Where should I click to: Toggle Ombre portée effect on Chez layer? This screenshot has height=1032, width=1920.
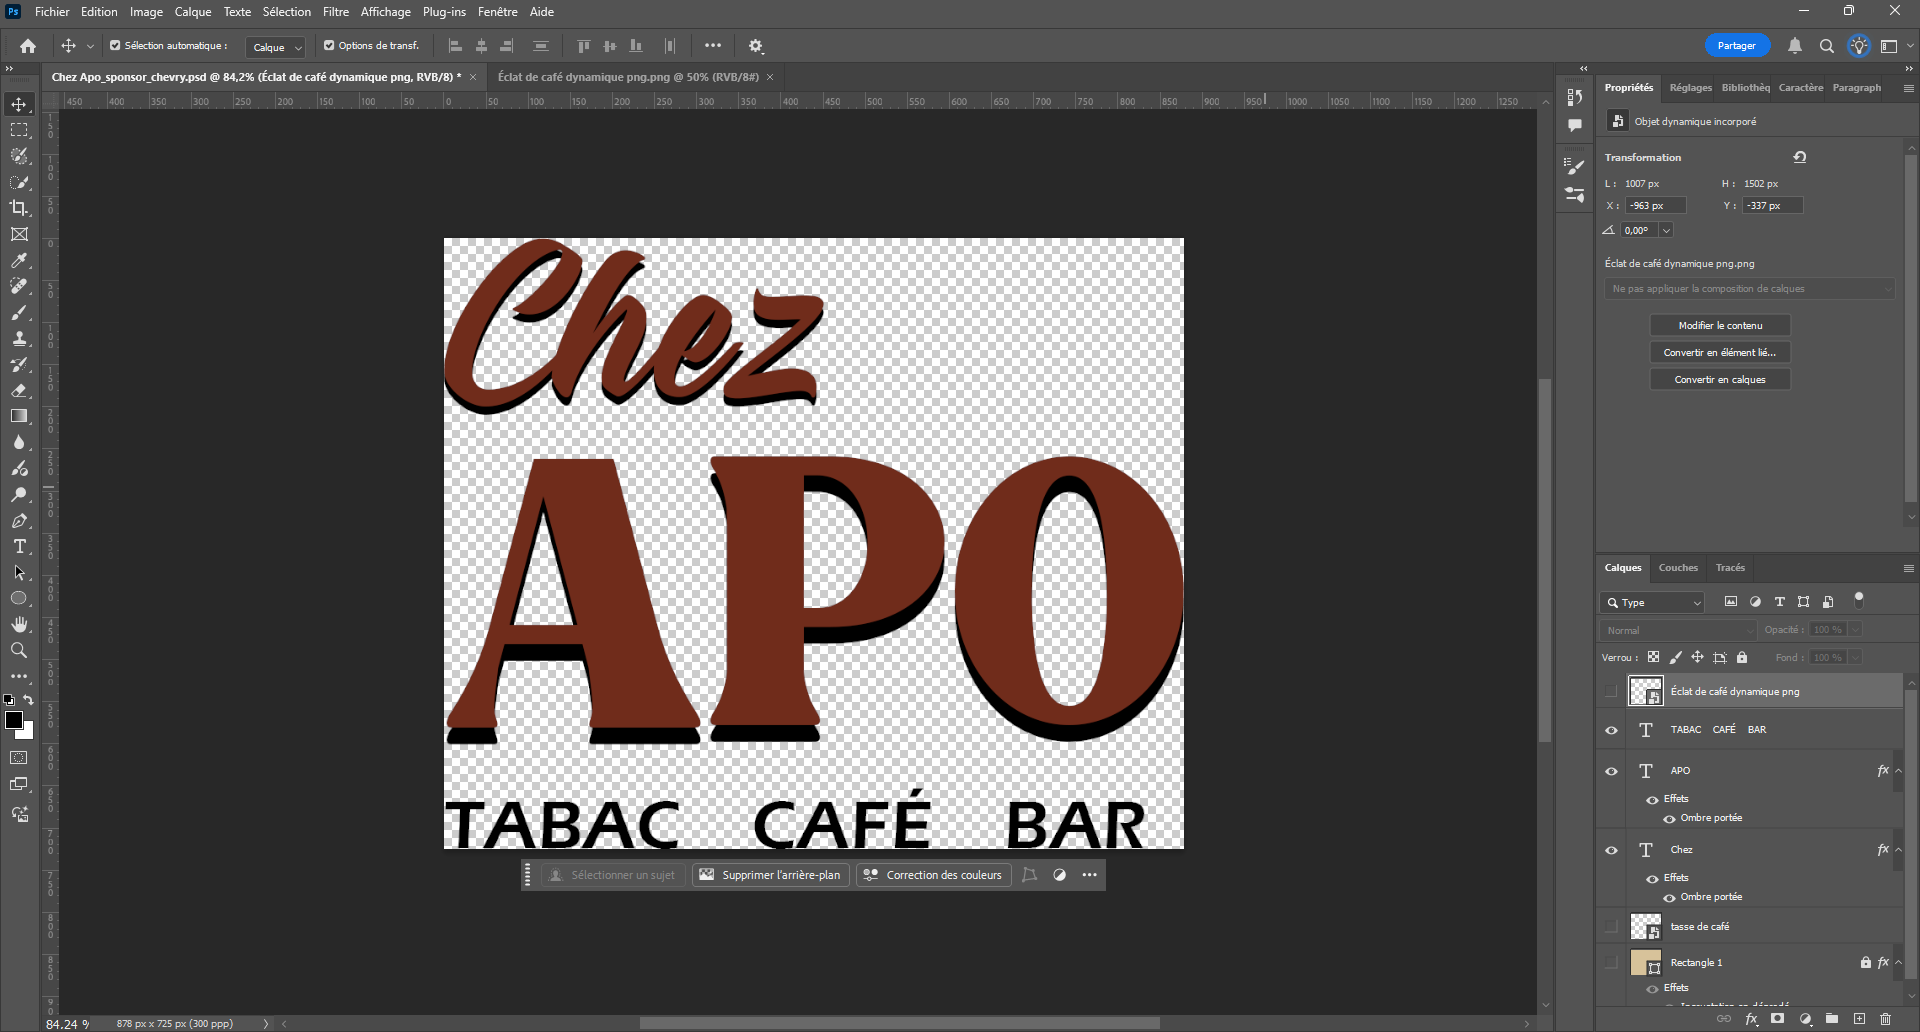click(1669, 898)
